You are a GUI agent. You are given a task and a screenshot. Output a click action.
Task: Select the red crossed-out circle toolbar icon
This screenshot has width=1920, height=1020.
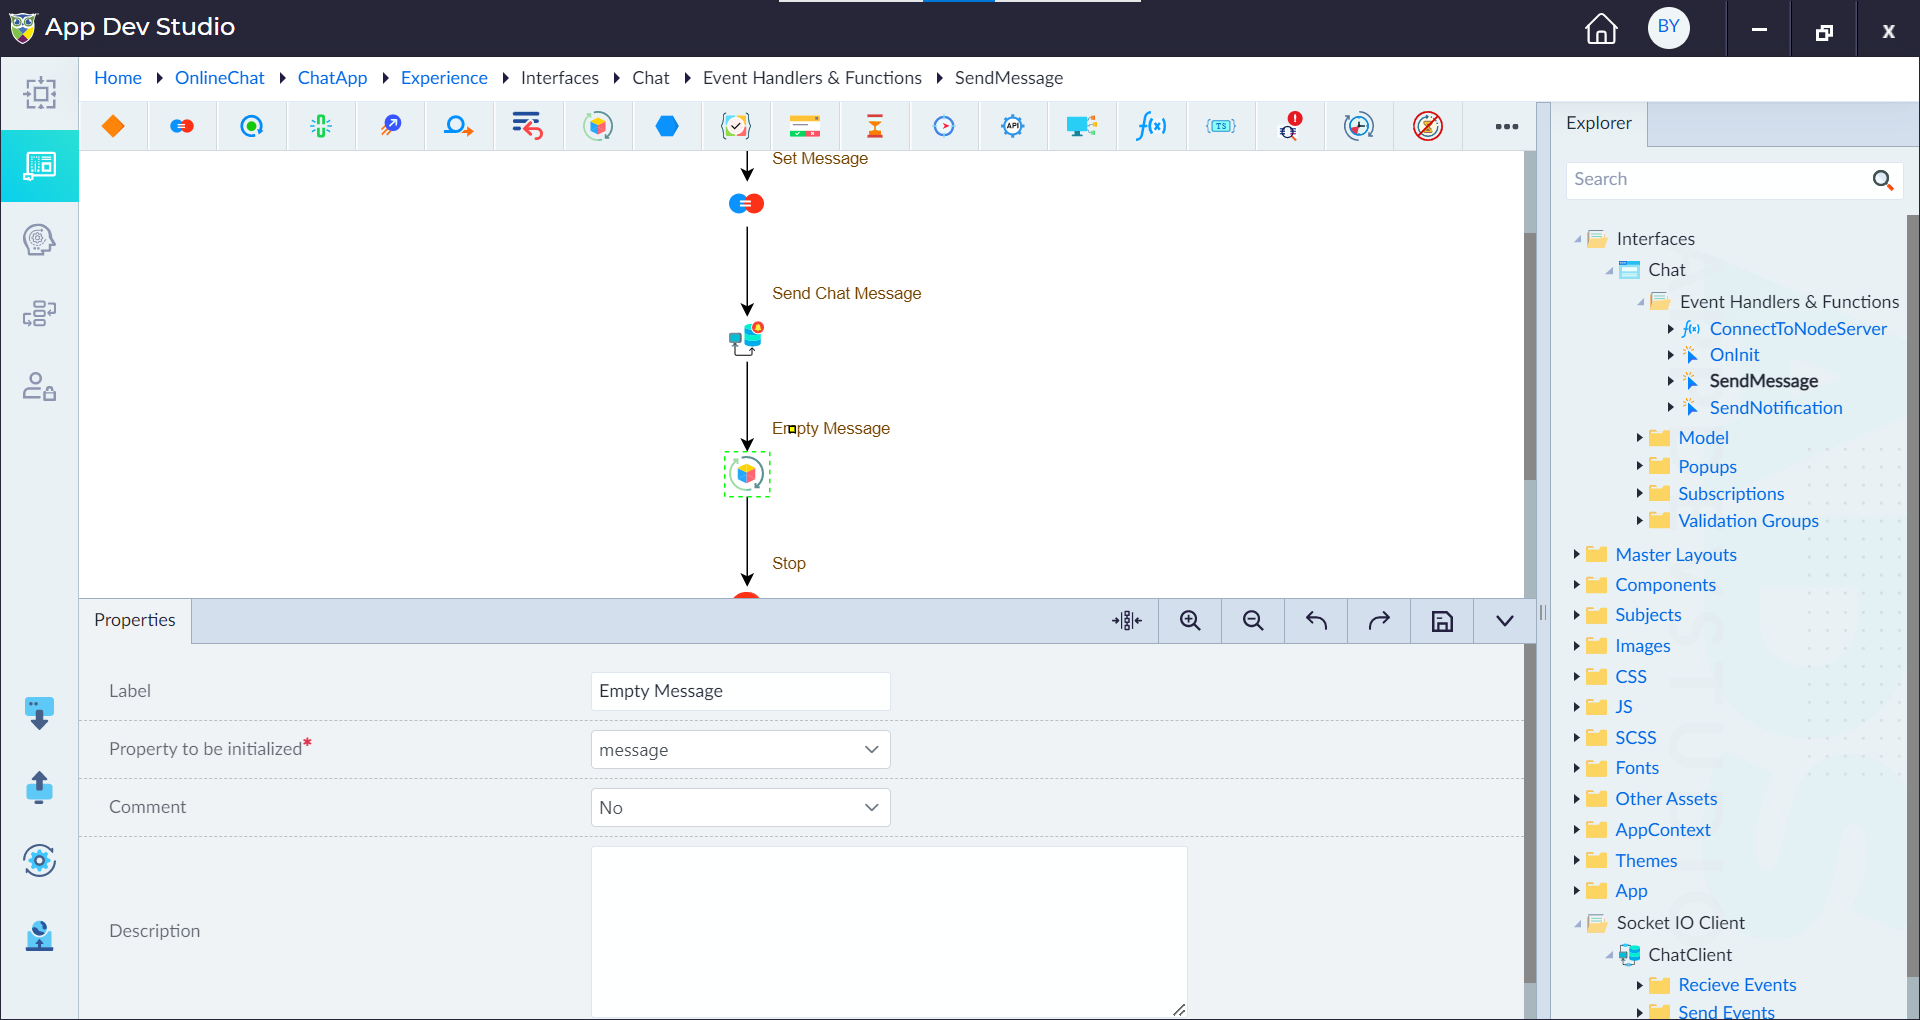1428,126
